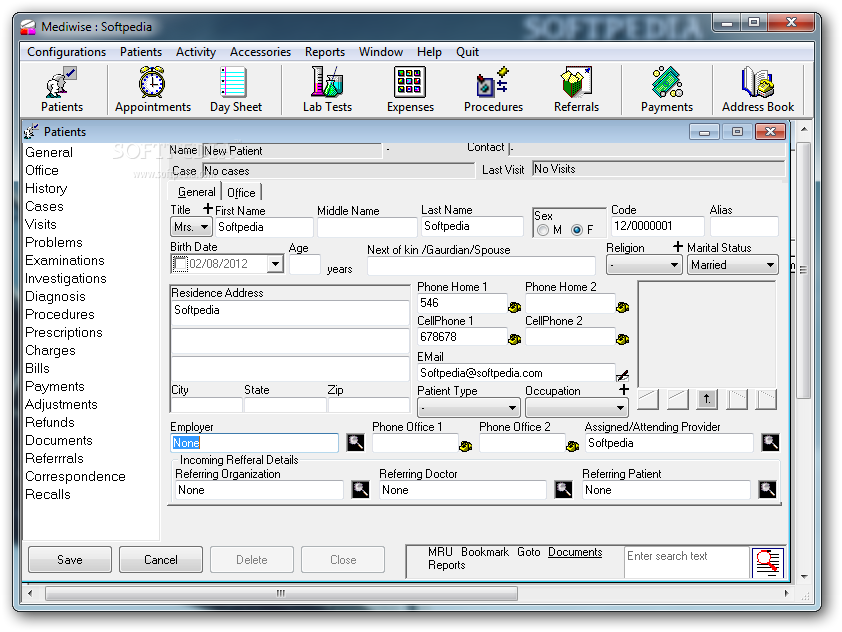Click the phone icon beside CellPhone 2
Image resolution: width=842 pixels, height=632 pixels.
(x=622, y=339)
